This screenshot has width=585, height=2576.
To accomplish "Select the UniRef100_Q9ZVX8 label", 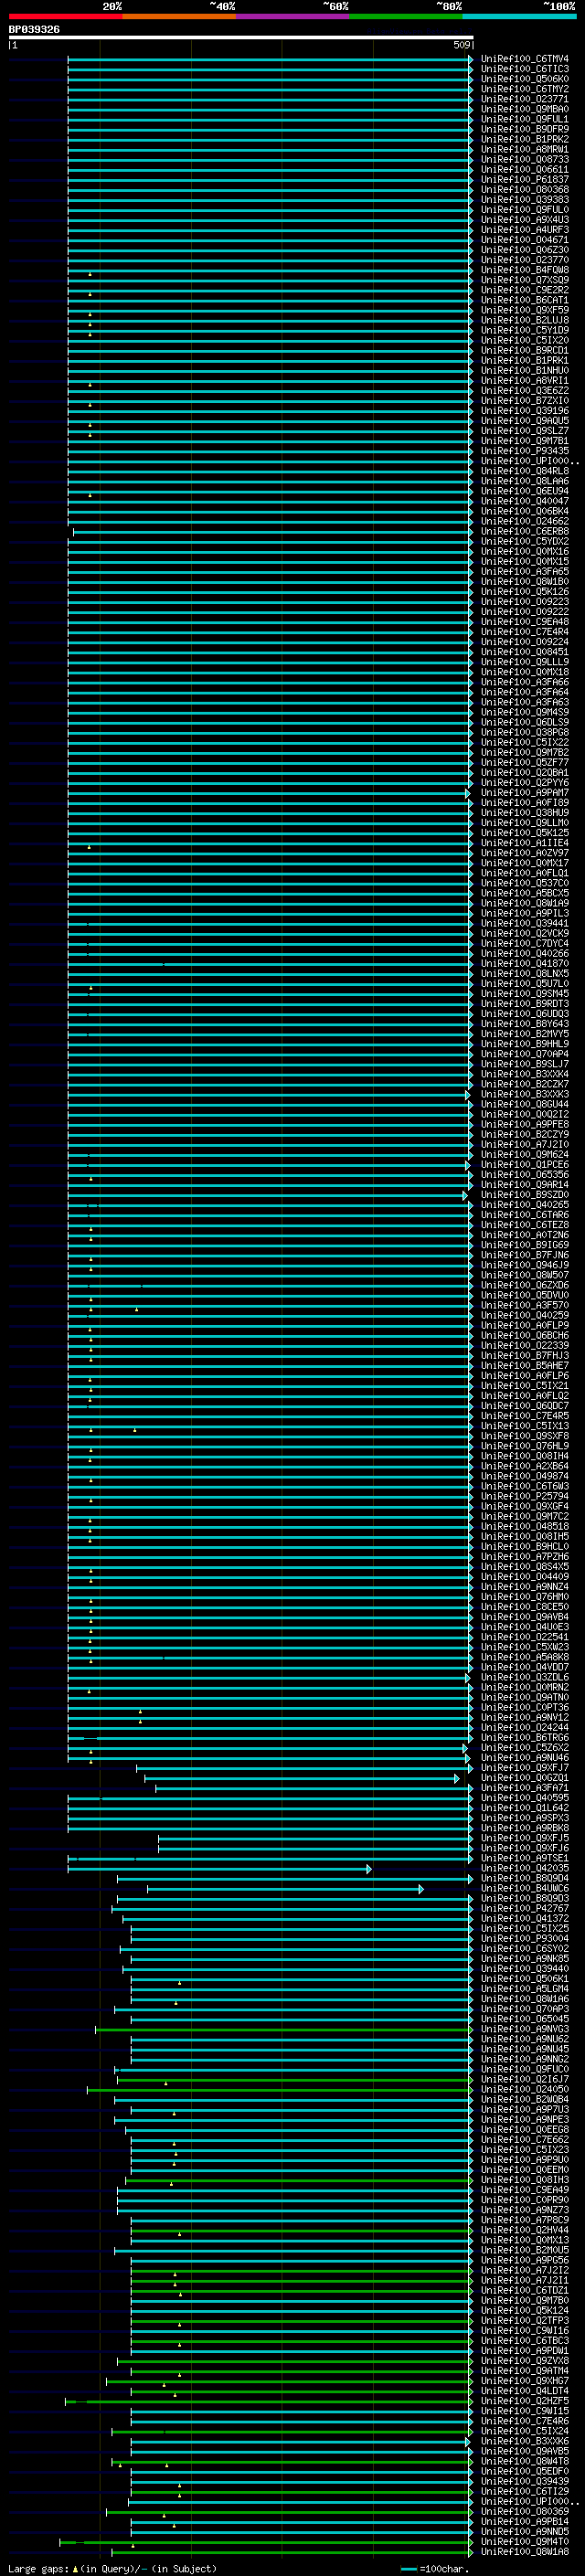I will point(525,2360).
